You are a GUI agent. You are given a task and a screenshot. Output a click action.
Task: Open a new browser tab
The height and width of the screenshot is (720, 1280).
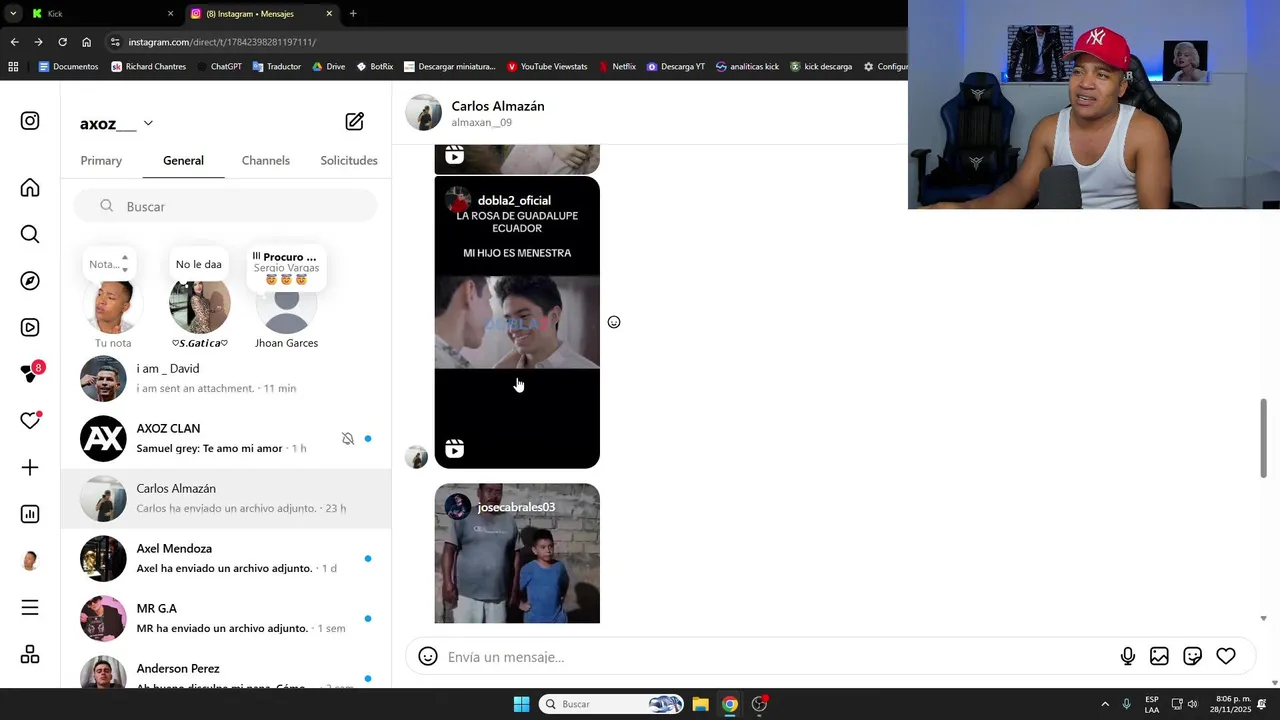coord(353,13)
